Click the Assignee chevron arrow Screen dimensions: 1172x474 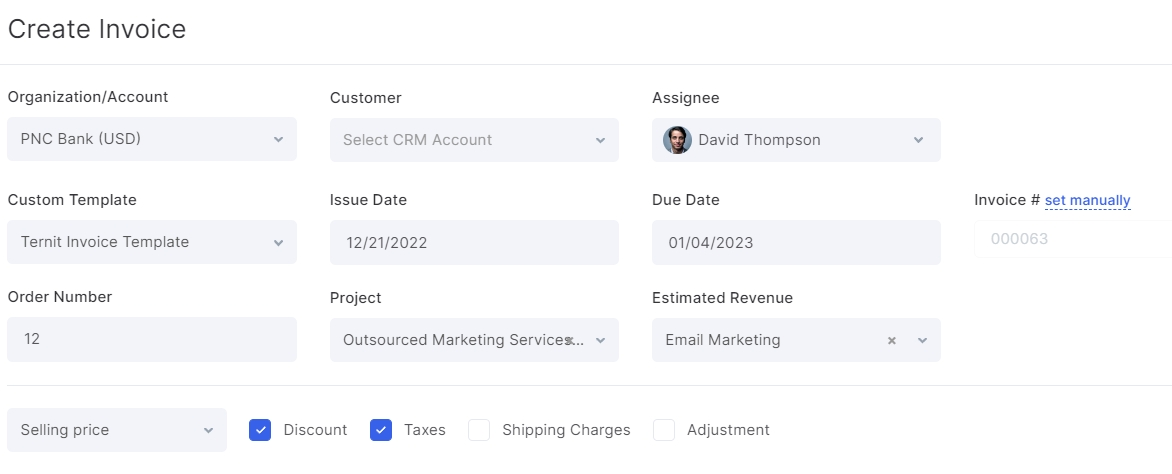tap(919, 141)
